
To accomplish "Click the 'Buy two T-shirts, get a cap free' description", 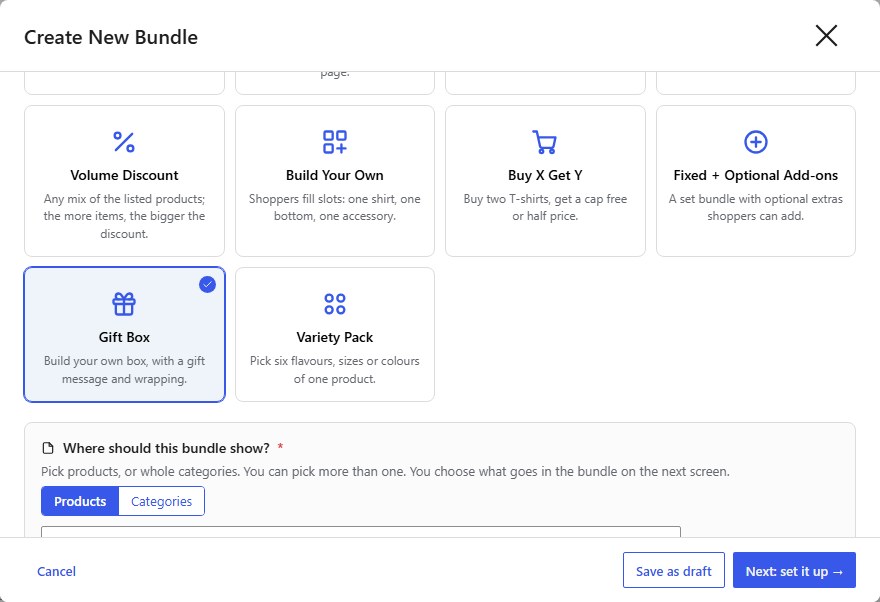I will point(545,208).
